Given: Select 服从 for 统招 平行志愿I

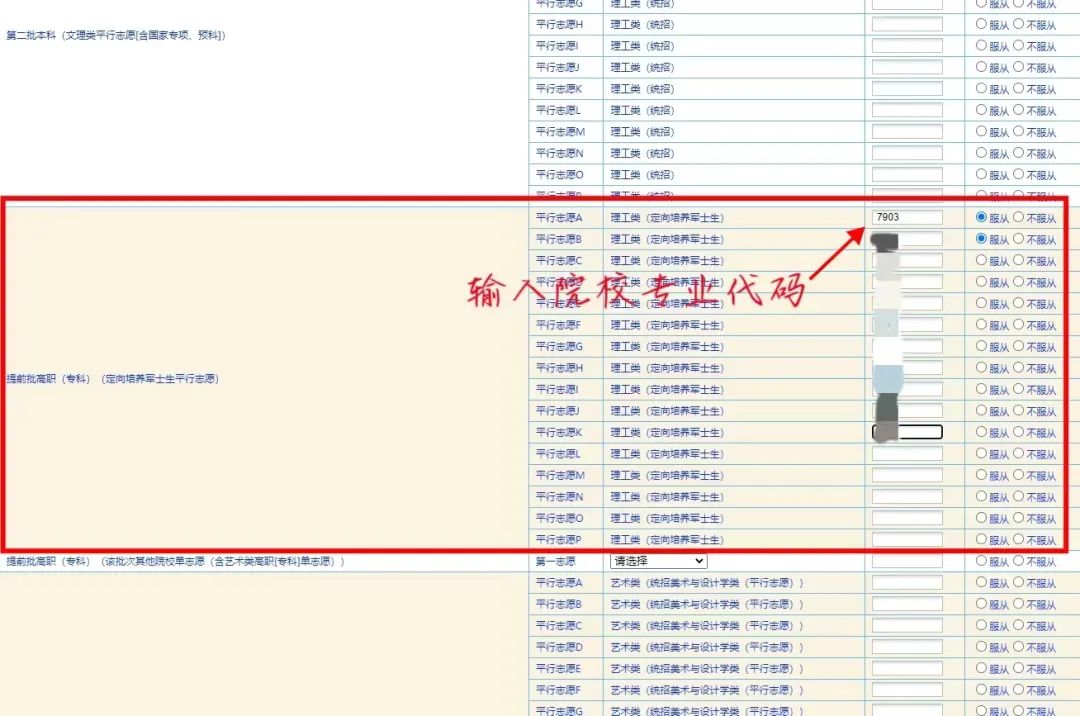Looking at the screenshot, I should (x=981, y=45).
